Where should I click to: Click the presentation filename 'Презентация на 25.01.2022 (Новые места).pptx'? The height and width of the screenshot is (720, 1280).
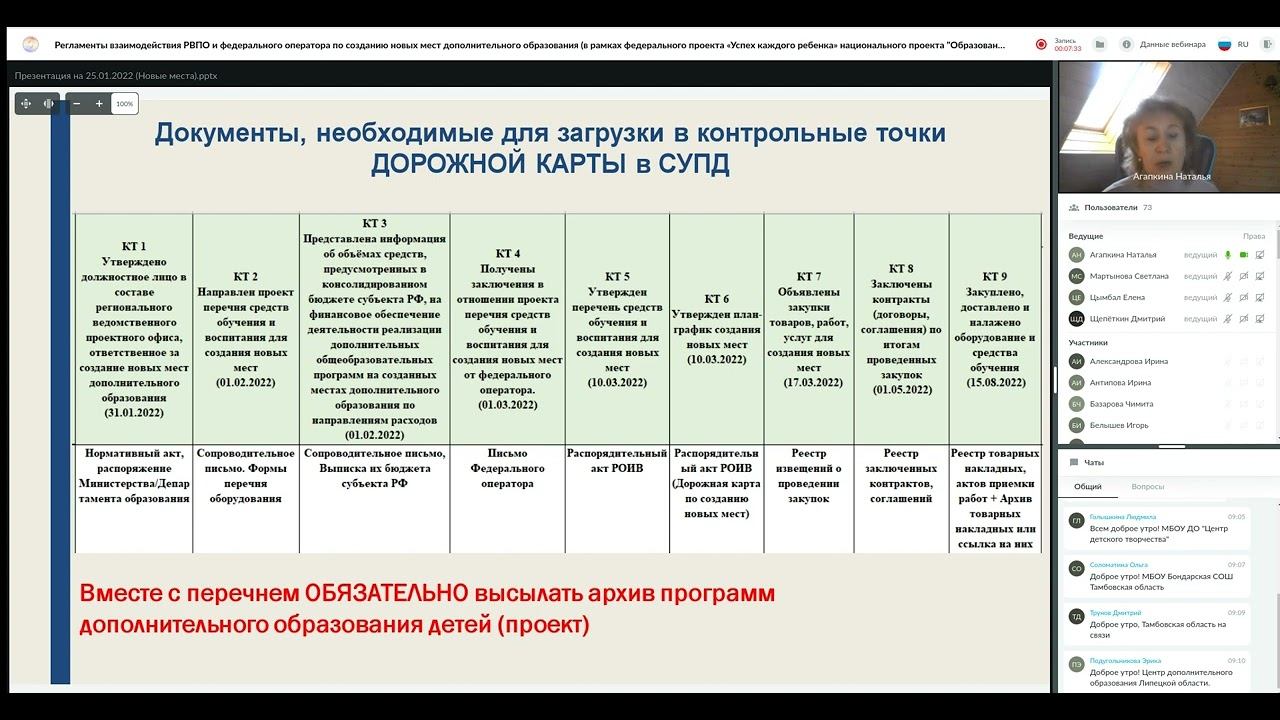(x=116, y=75)
